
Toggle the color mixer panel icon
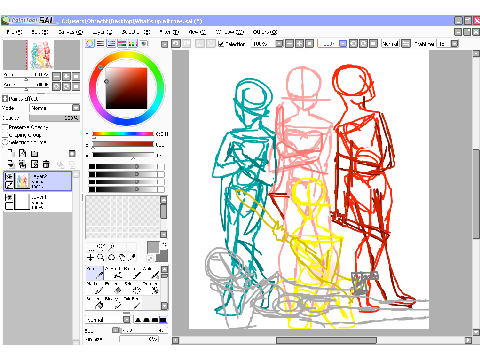(x=122, y=44)
